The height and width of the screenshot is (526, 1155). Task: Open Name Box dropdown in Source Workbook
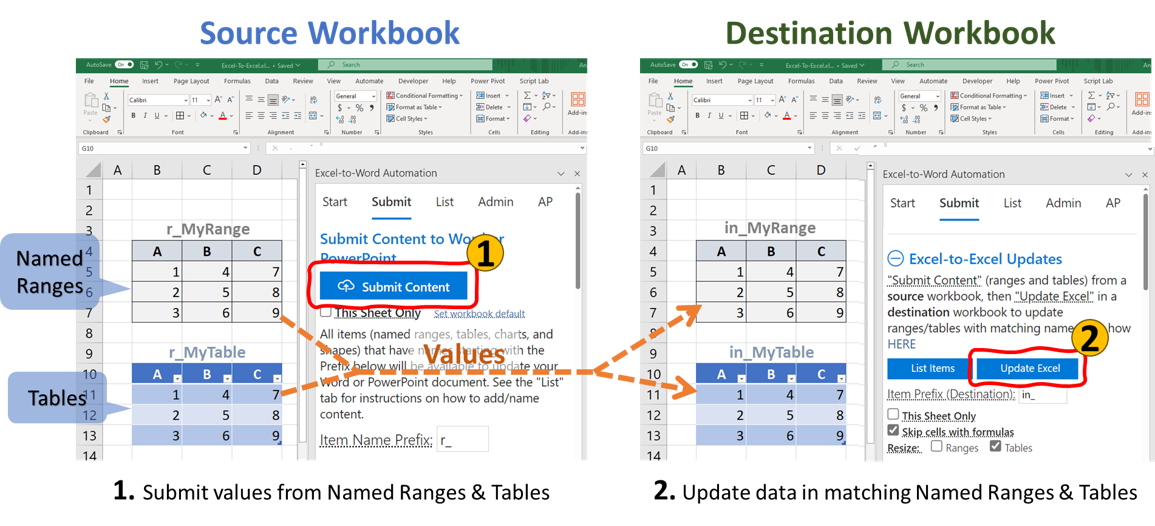(x=246, y=148)
